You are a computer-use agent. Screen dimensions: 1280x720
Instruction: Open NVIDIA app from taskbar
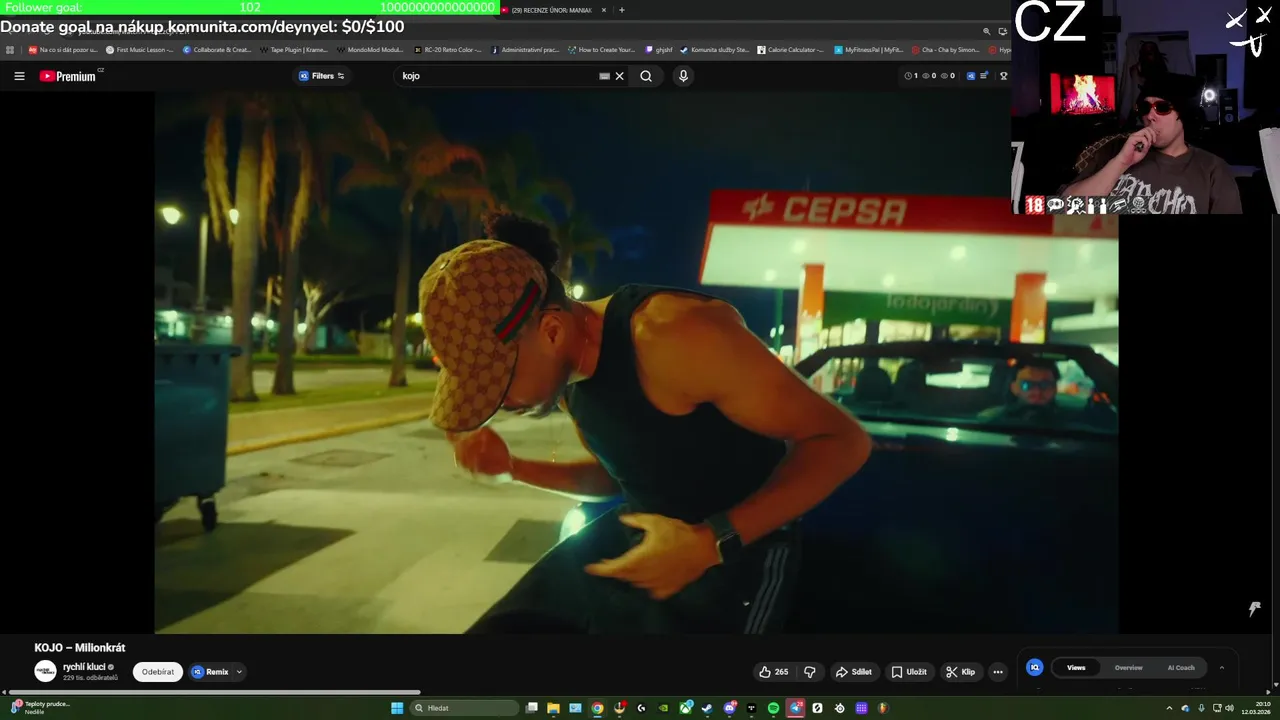pos(663,708)
